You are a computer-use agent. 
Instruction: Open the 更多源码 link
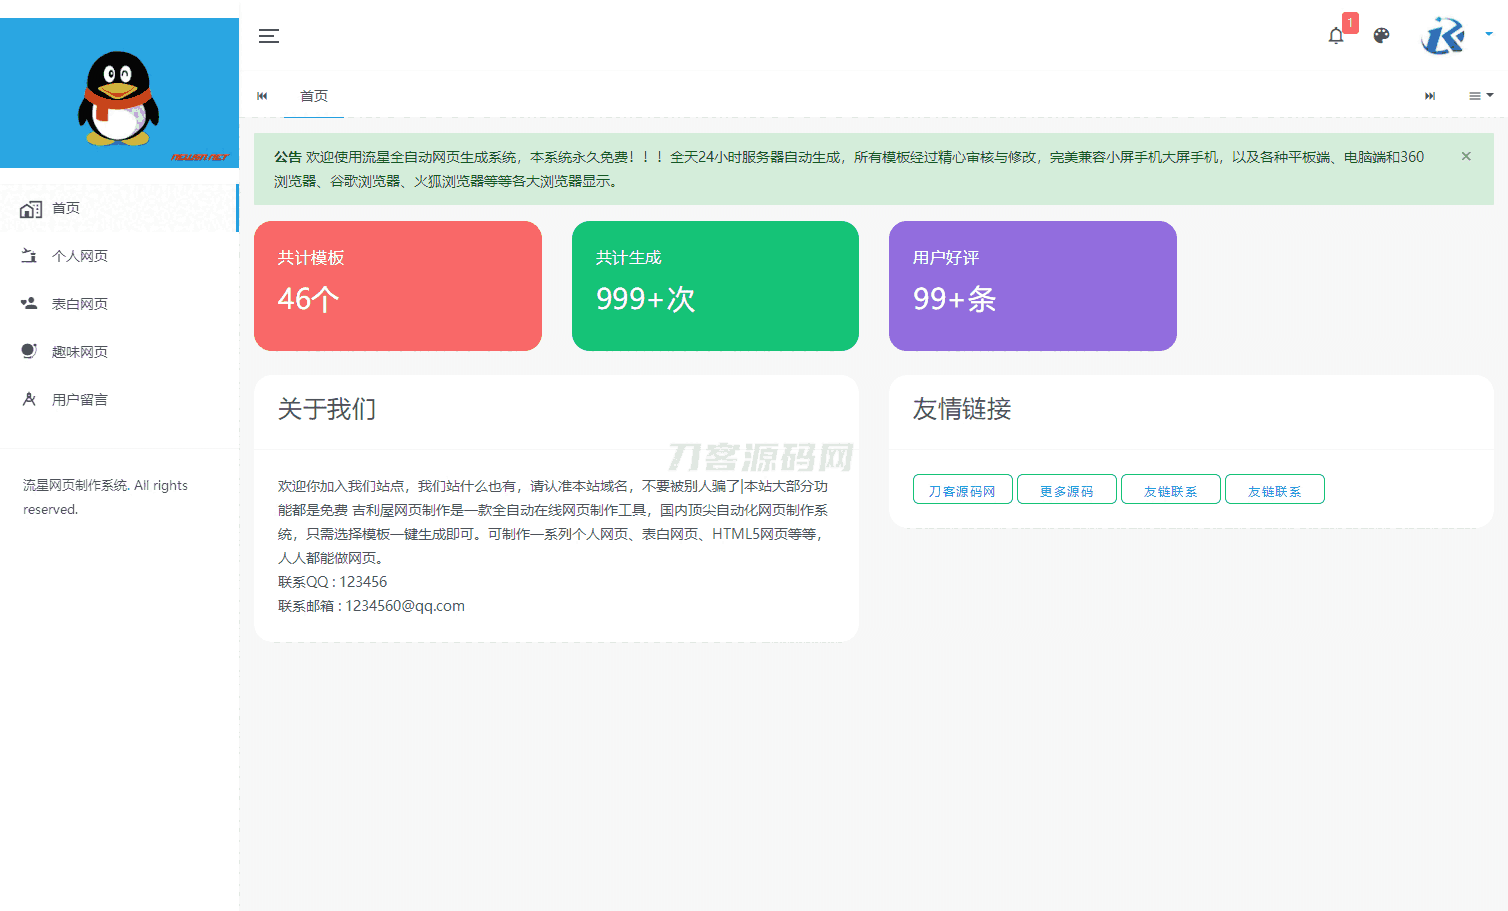point(1066,489)
